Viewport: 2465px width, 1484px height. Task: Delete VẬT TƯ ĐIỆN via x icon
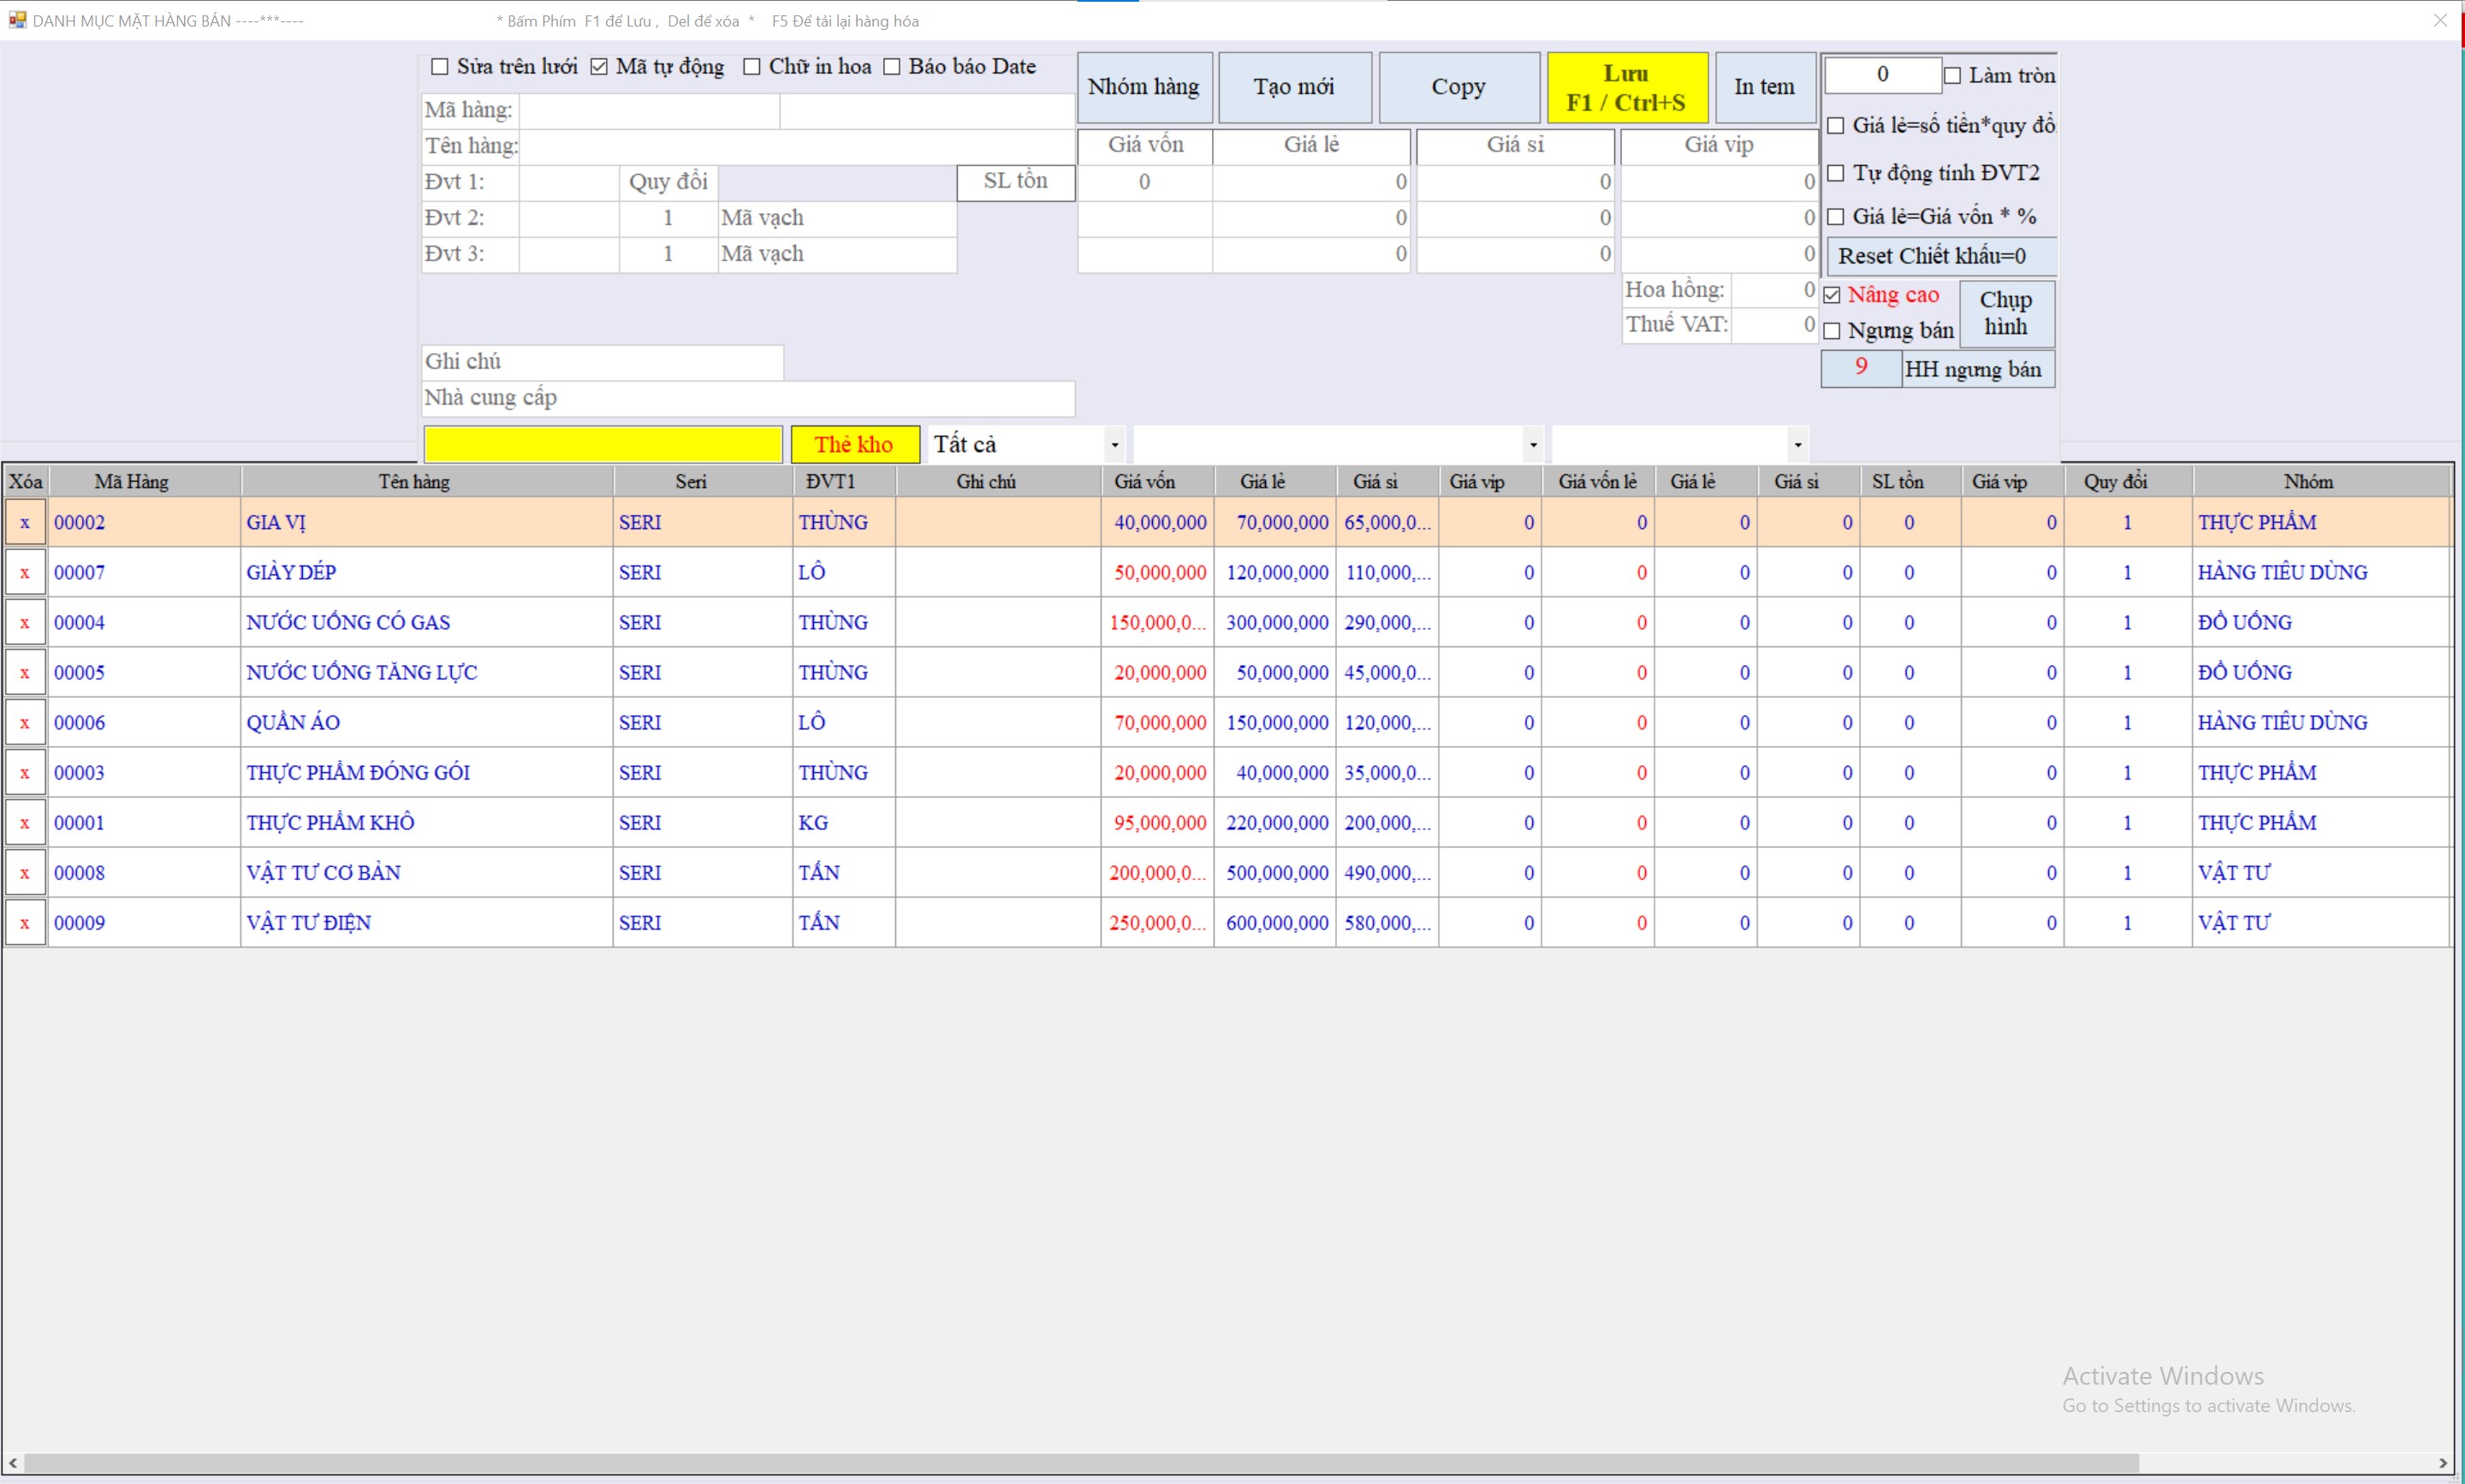(x=25, y=923)
